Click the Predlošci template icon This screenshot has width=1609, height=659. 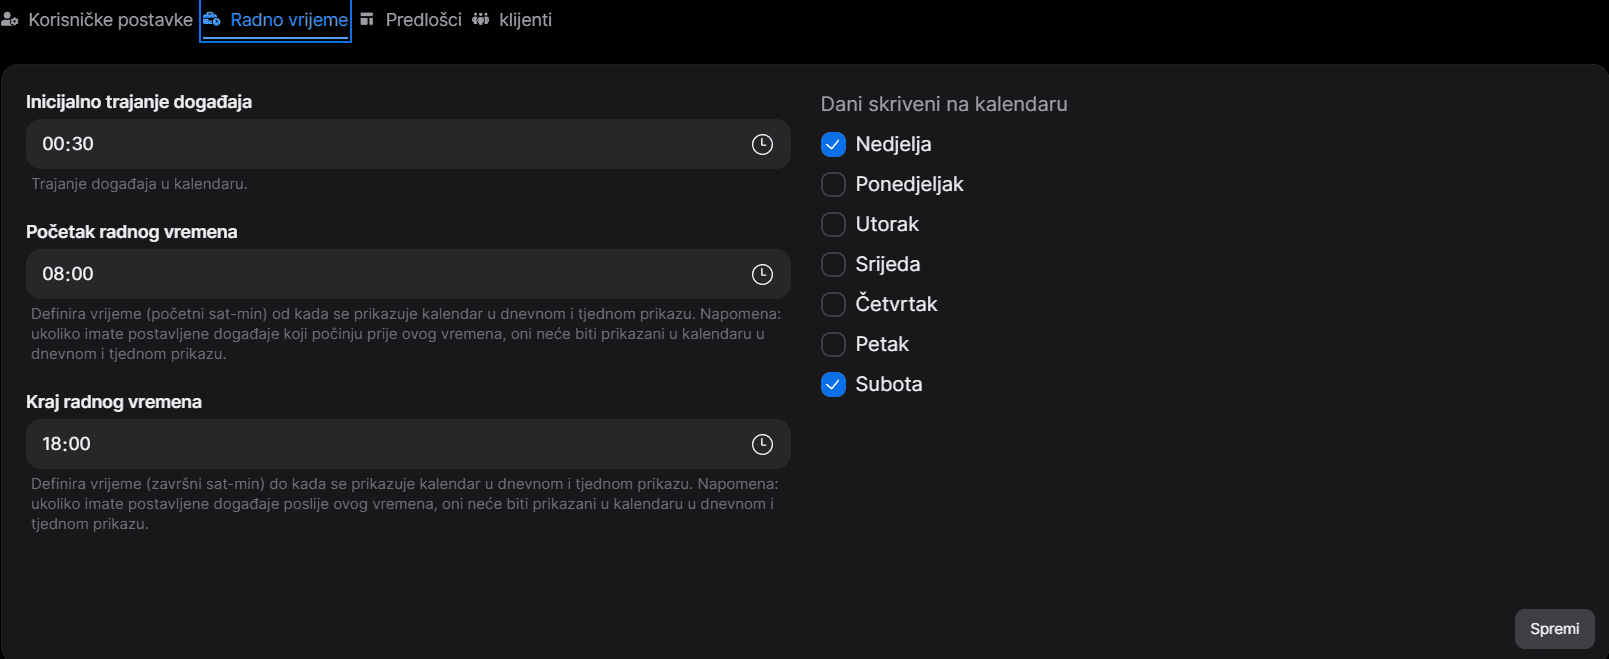point(367,20)
